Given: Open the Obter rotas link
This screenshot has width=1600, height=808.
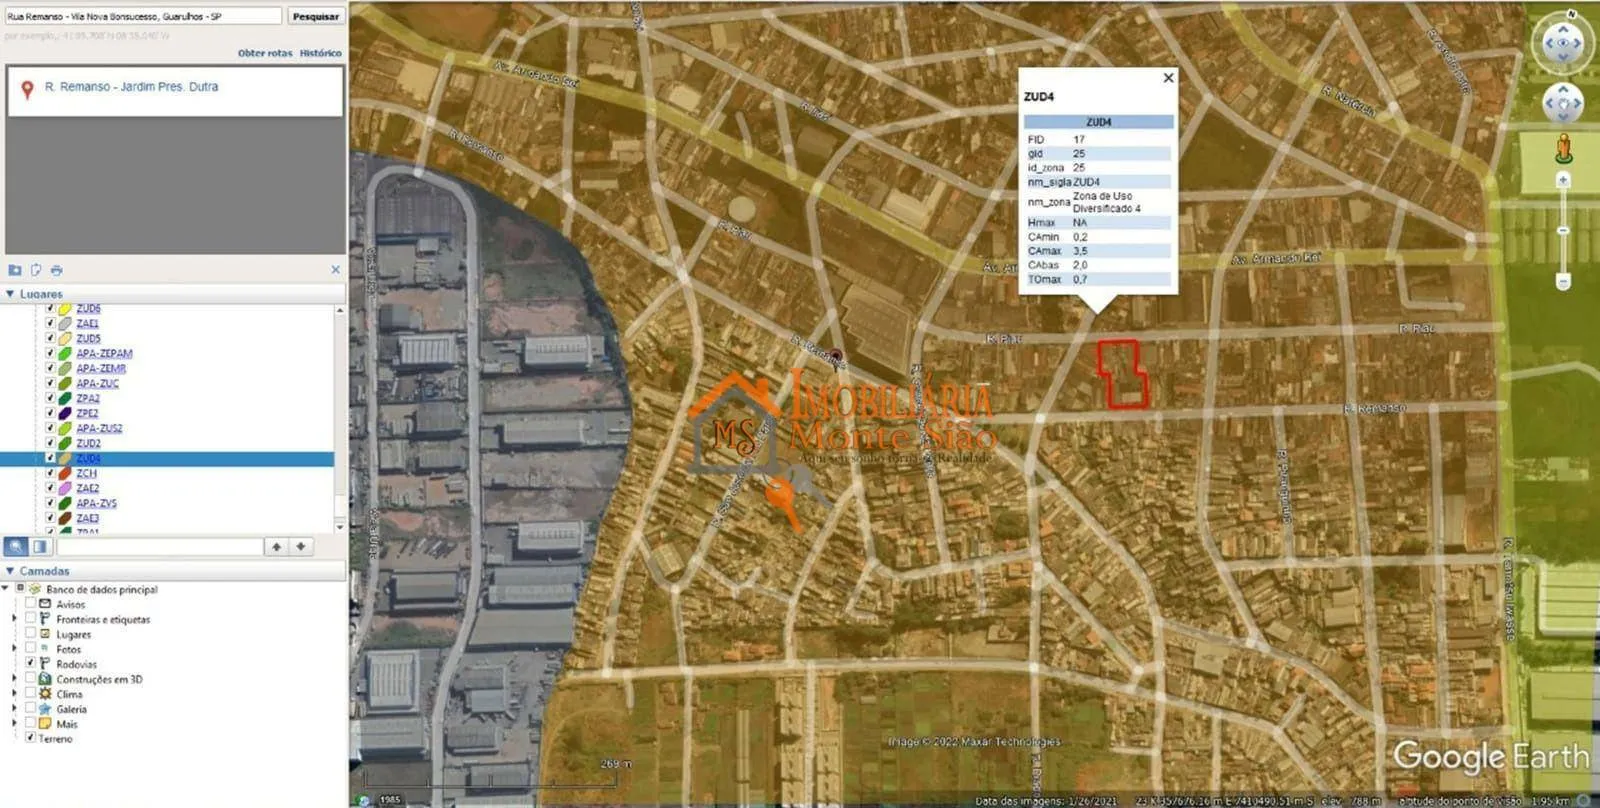Looking at the screenshot, I should tap(265, 53).
